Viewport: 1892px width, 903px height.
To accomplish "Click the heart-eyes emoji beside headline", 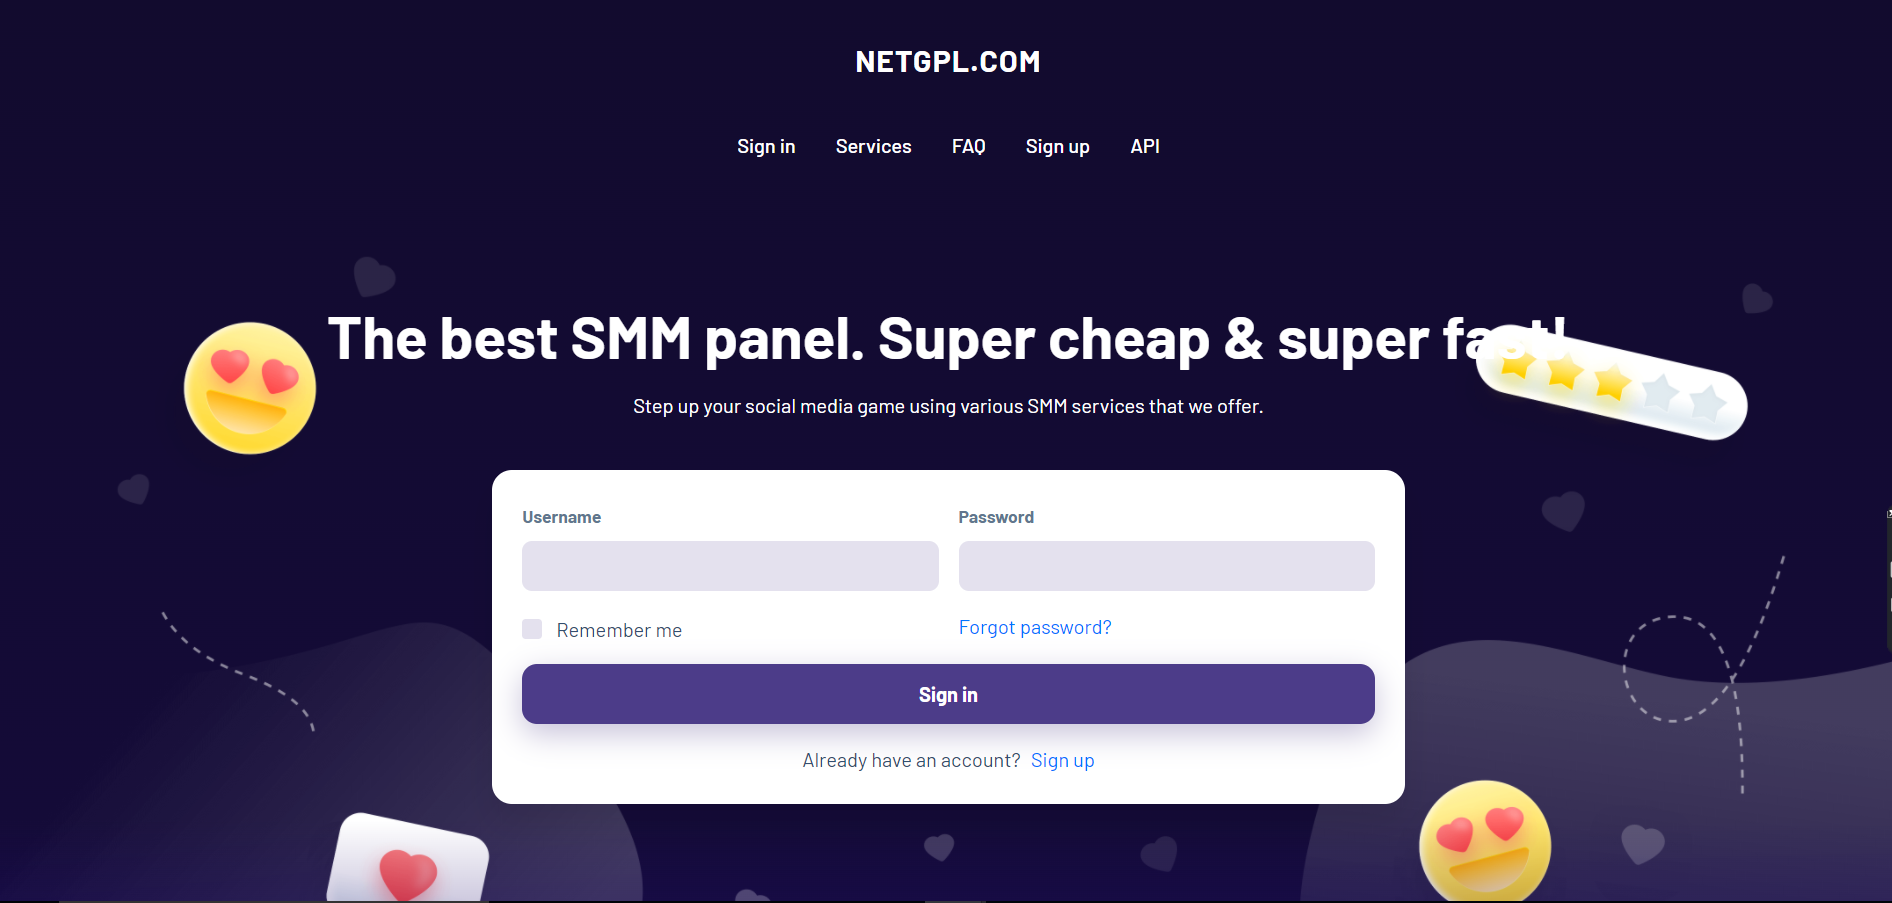I will coord(250,388).
